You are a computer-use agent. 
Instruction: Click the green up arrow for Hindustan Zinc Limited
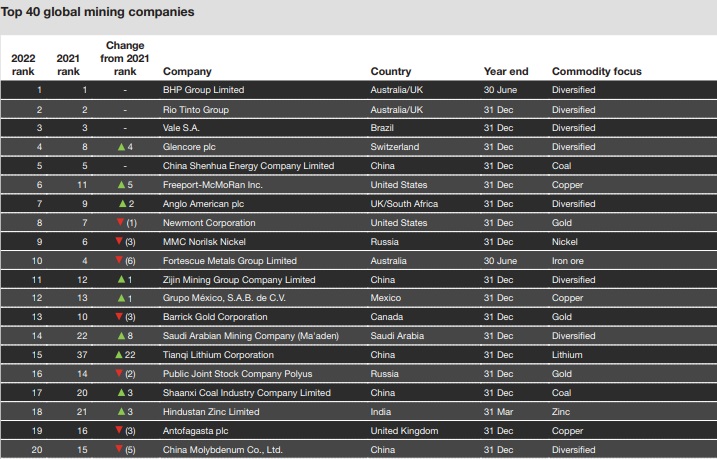click(x=121, y=412)
